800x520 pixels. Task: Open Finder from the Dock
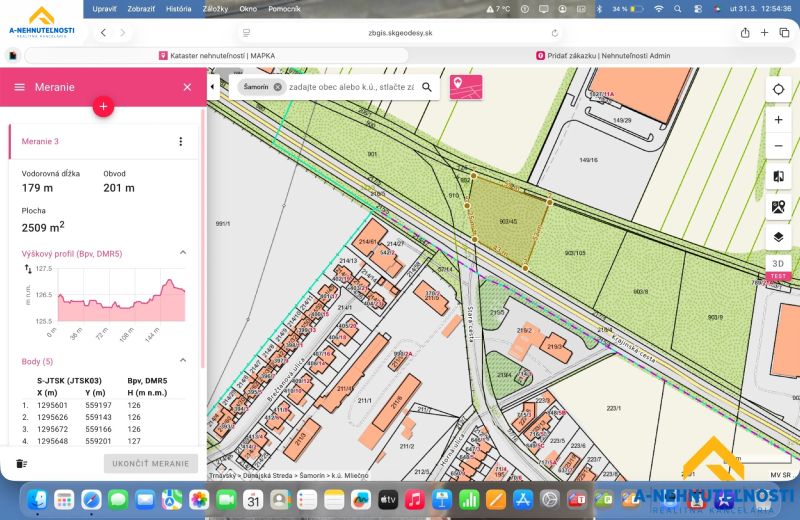click(x=37, y=500)
